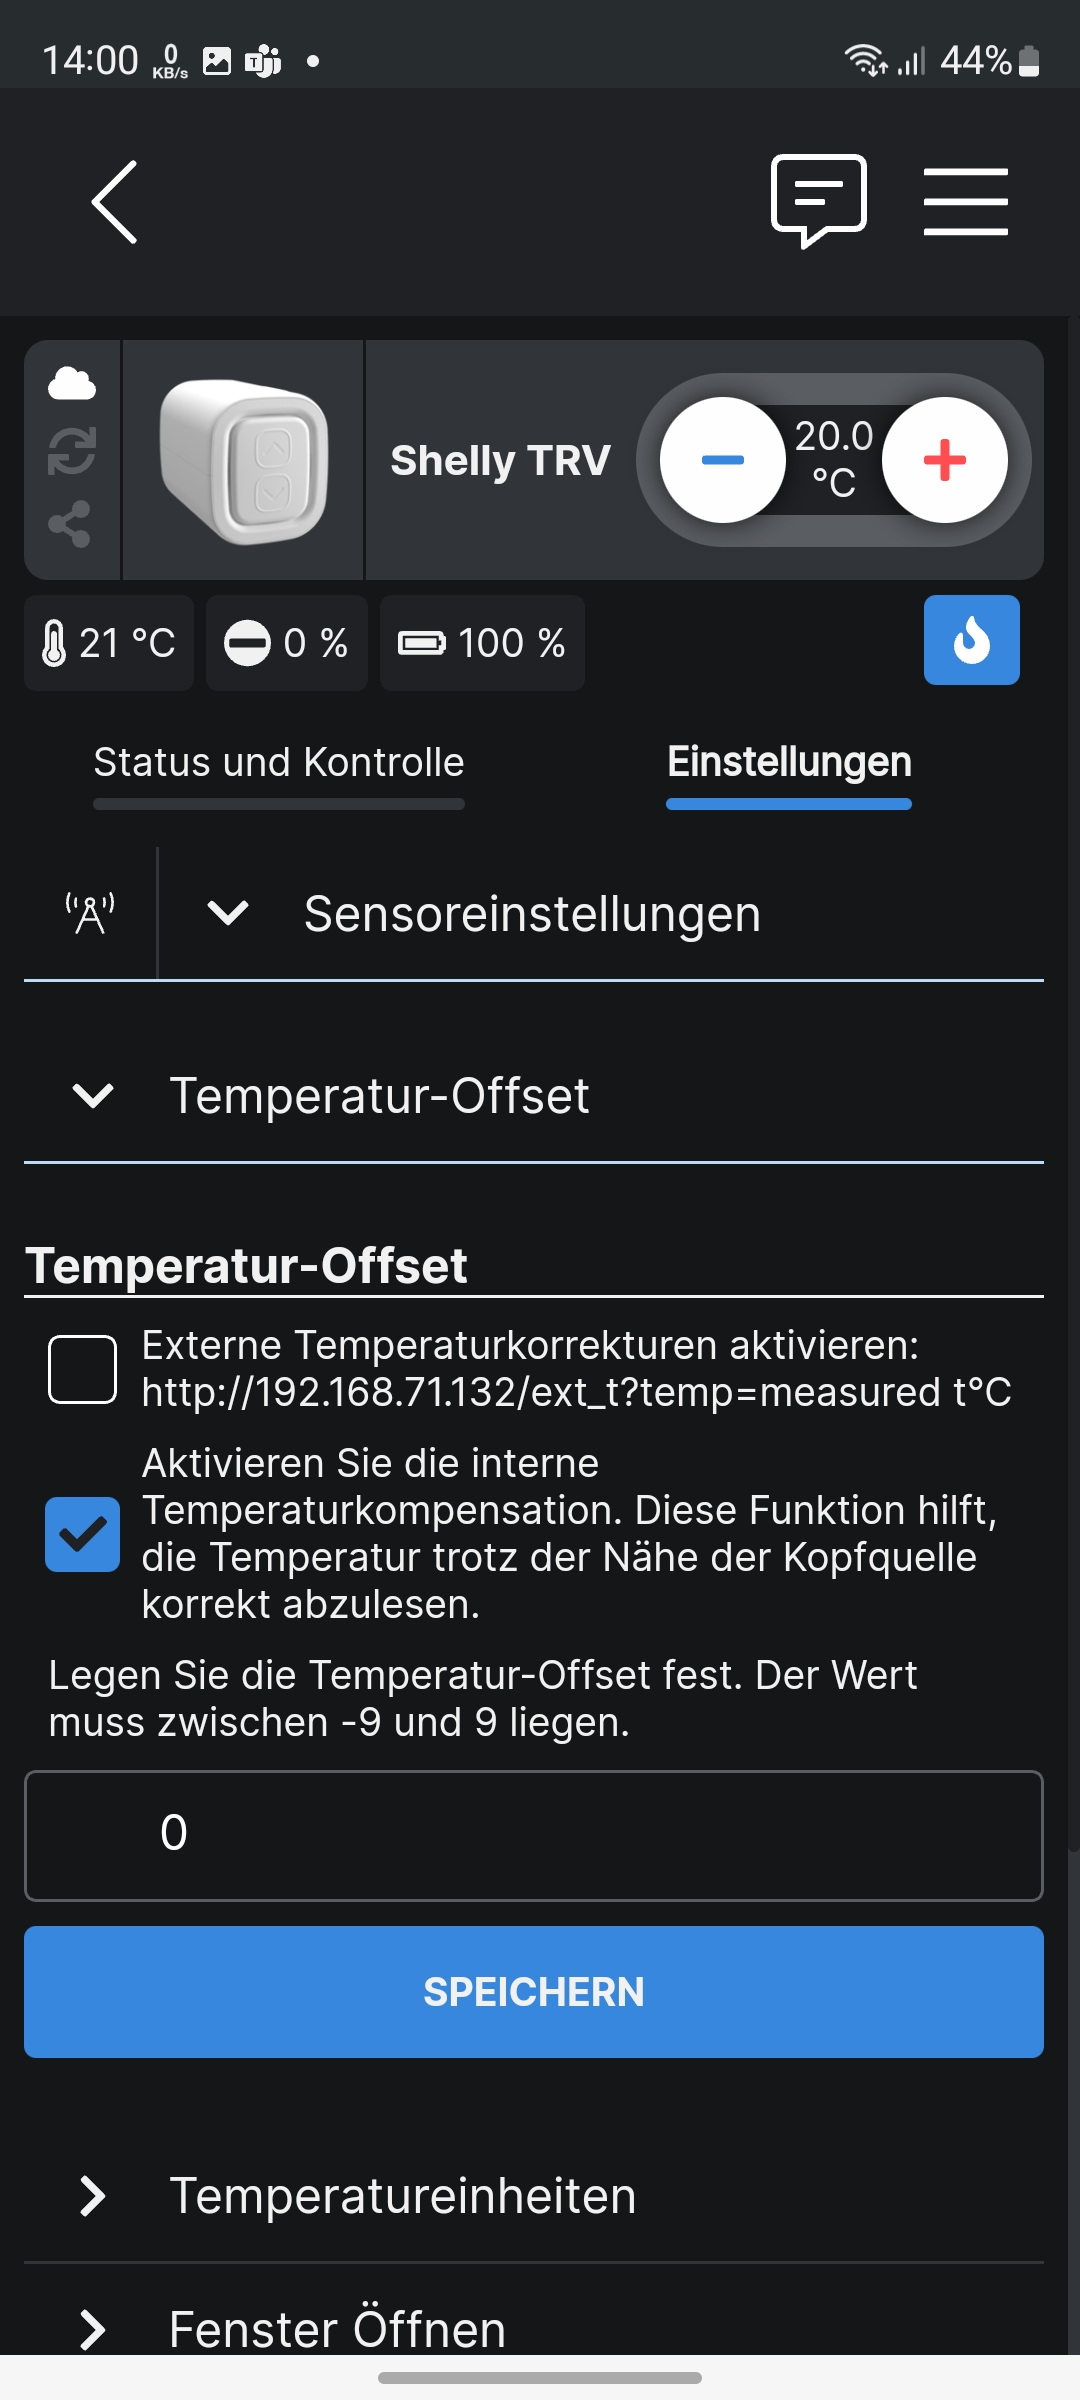Tap the cloud connection icon
Screen dimensions: 1080x2400
click(72, 384)
